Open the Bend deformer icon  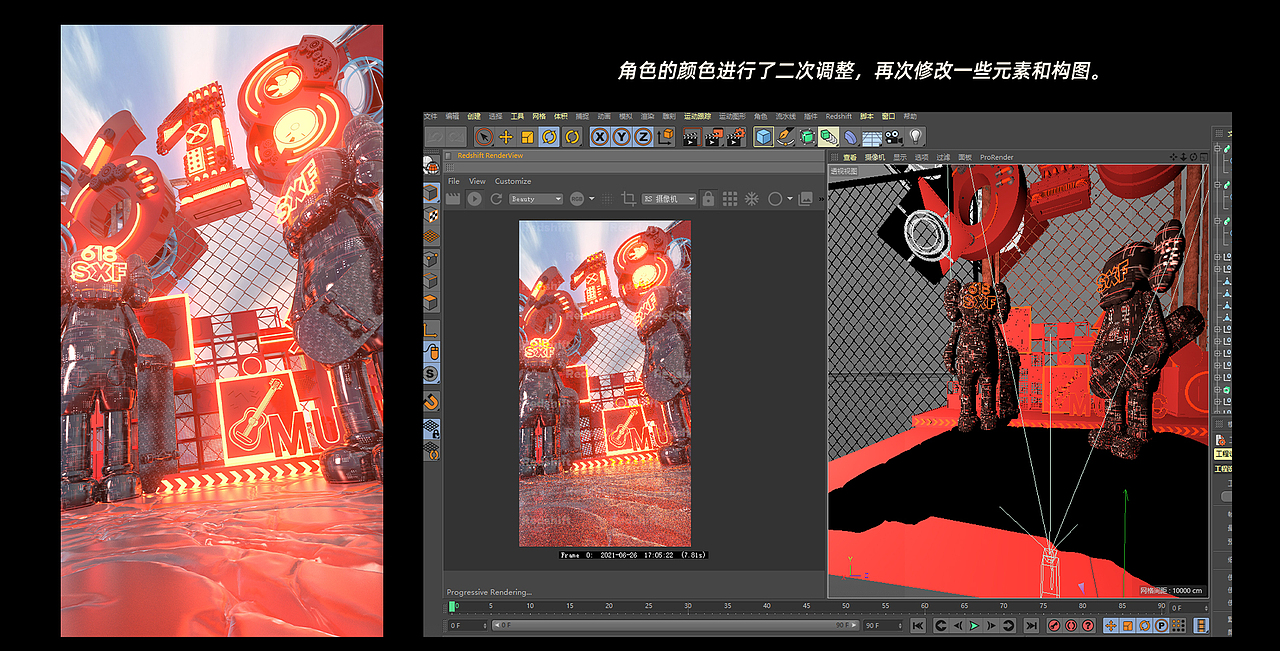[850, 137]
